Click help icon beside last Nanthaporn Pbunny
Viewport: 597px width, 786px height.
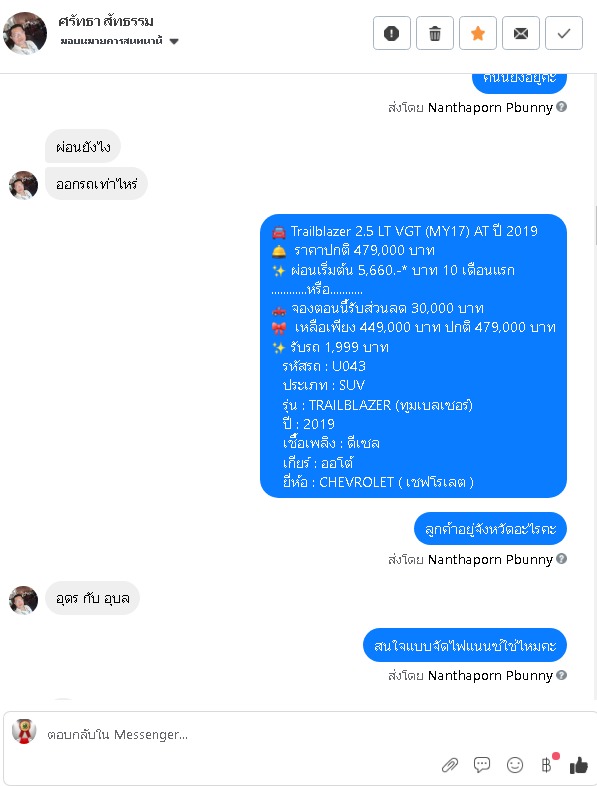561,675
